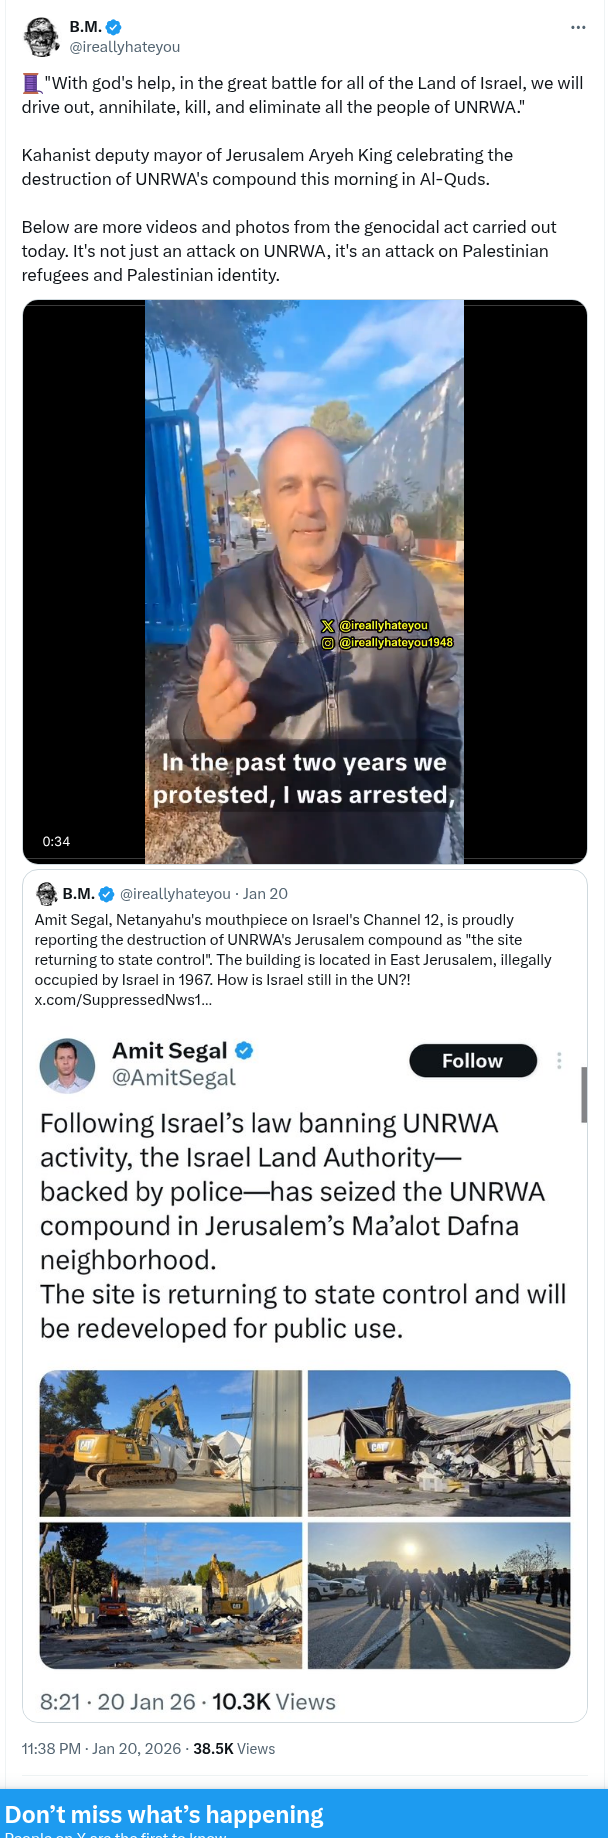Play the Aryeh King video
608x1838 pixels.
[304, 582]
